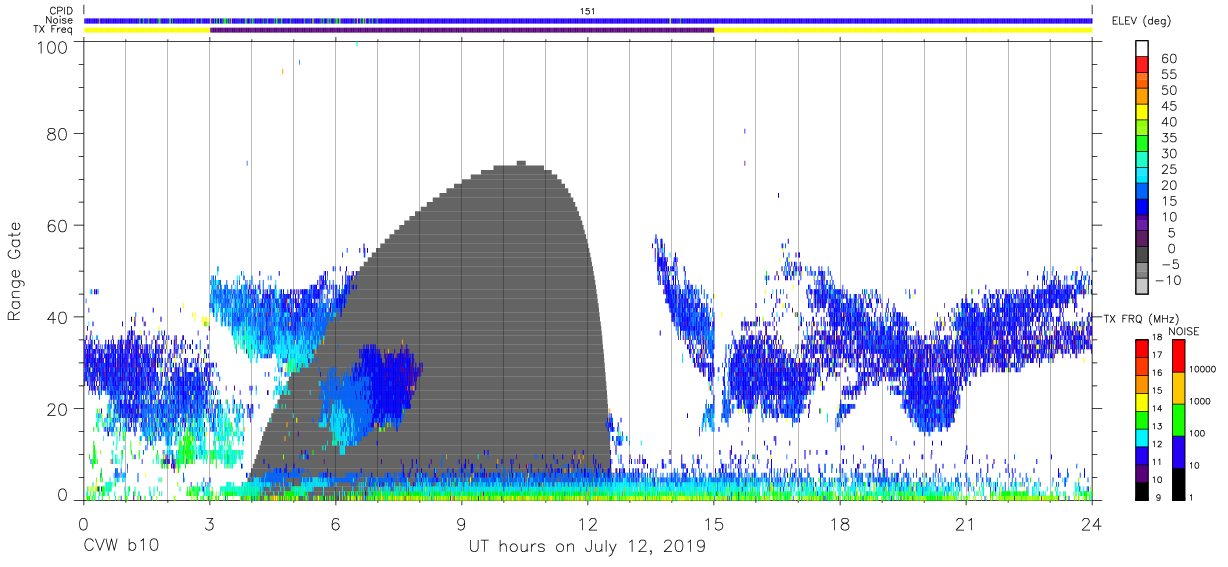This screenshot has width=1228, height=567.
Task: Click the 'CVW b10' label
Action: pyautogui.click(x=120, y=547)
